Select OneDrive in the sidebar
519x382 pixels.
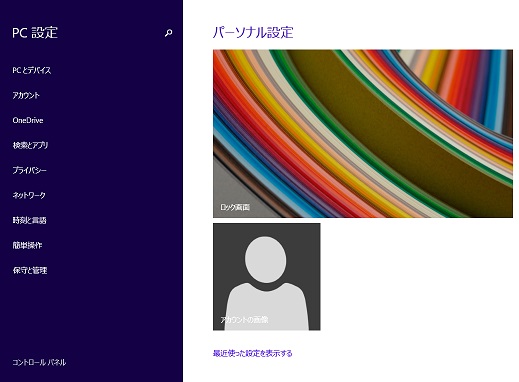coord(28,120)
